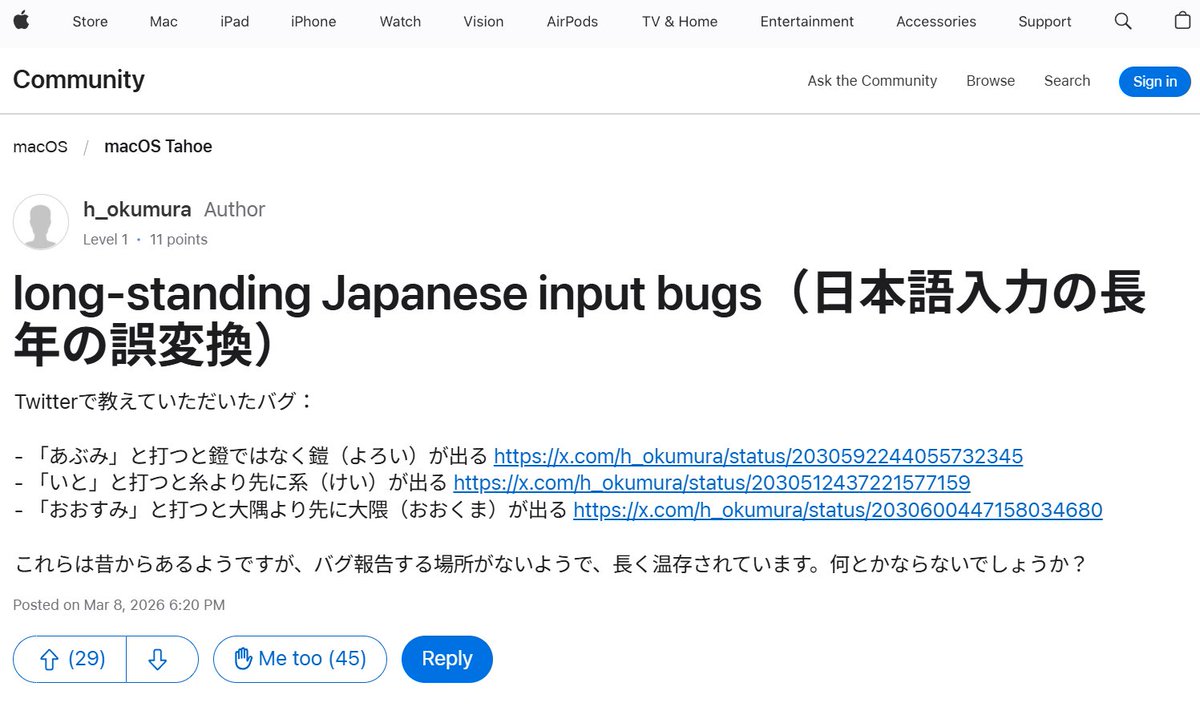Click the Me too (45) button

(x=300, y=659)
